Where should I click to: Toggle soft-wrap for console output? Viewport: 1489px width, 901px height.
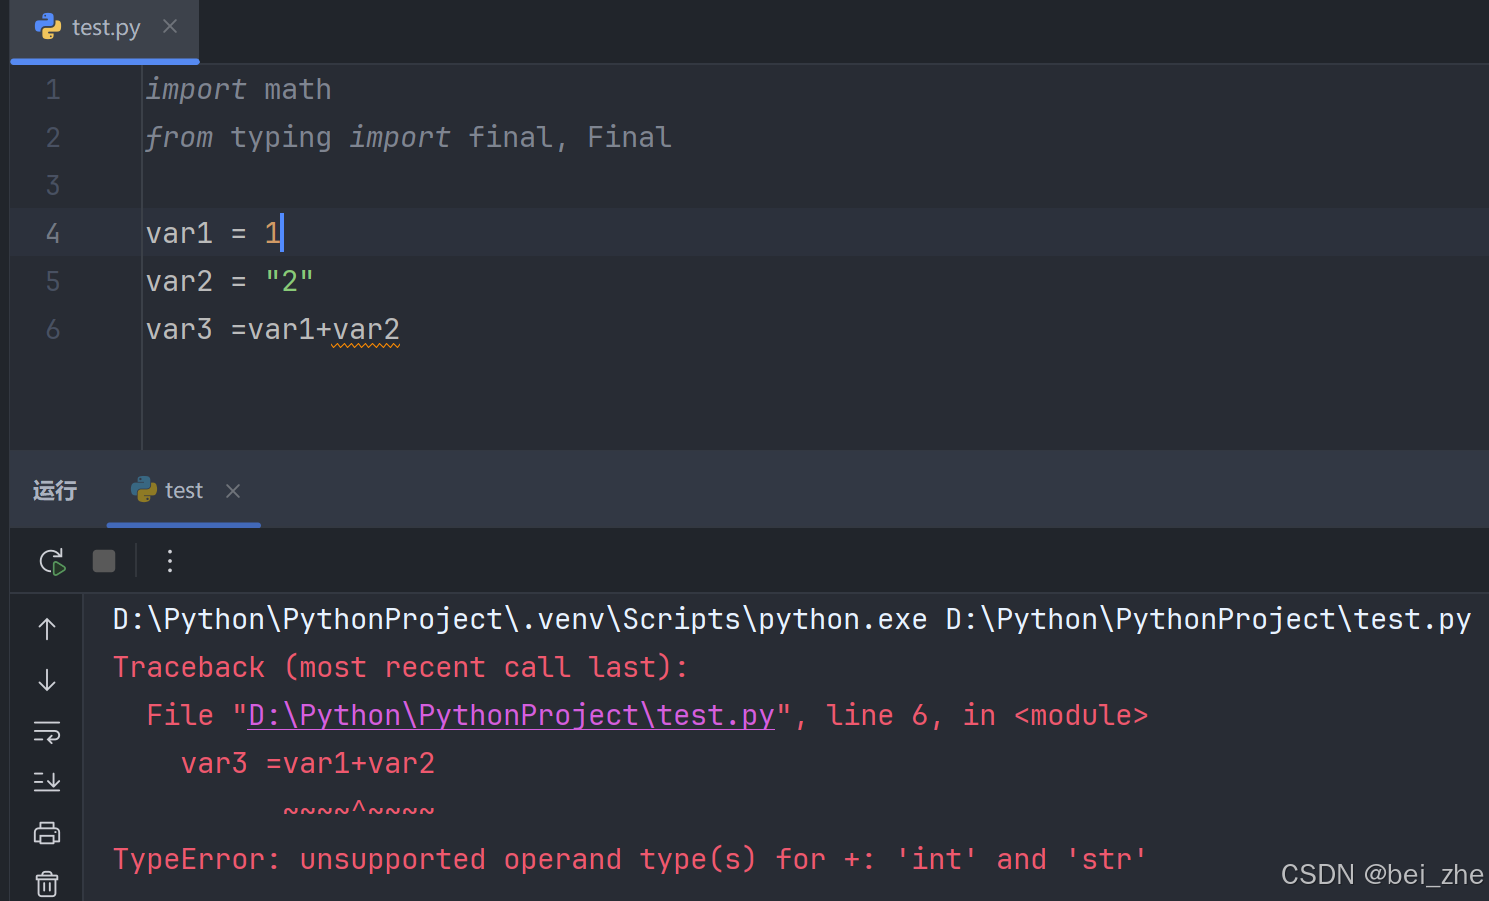(46, 731)
